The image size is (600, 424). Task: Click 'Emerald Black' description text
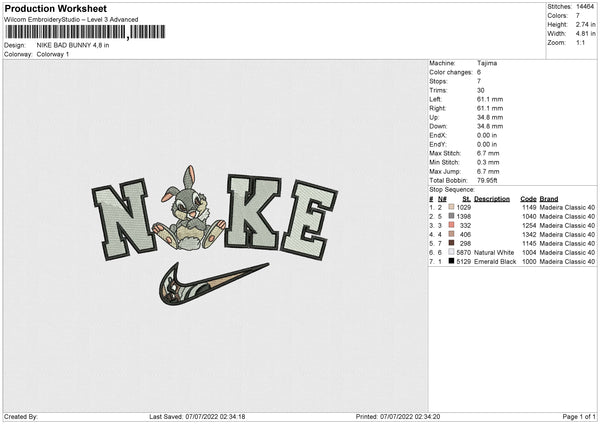point(495,261)
